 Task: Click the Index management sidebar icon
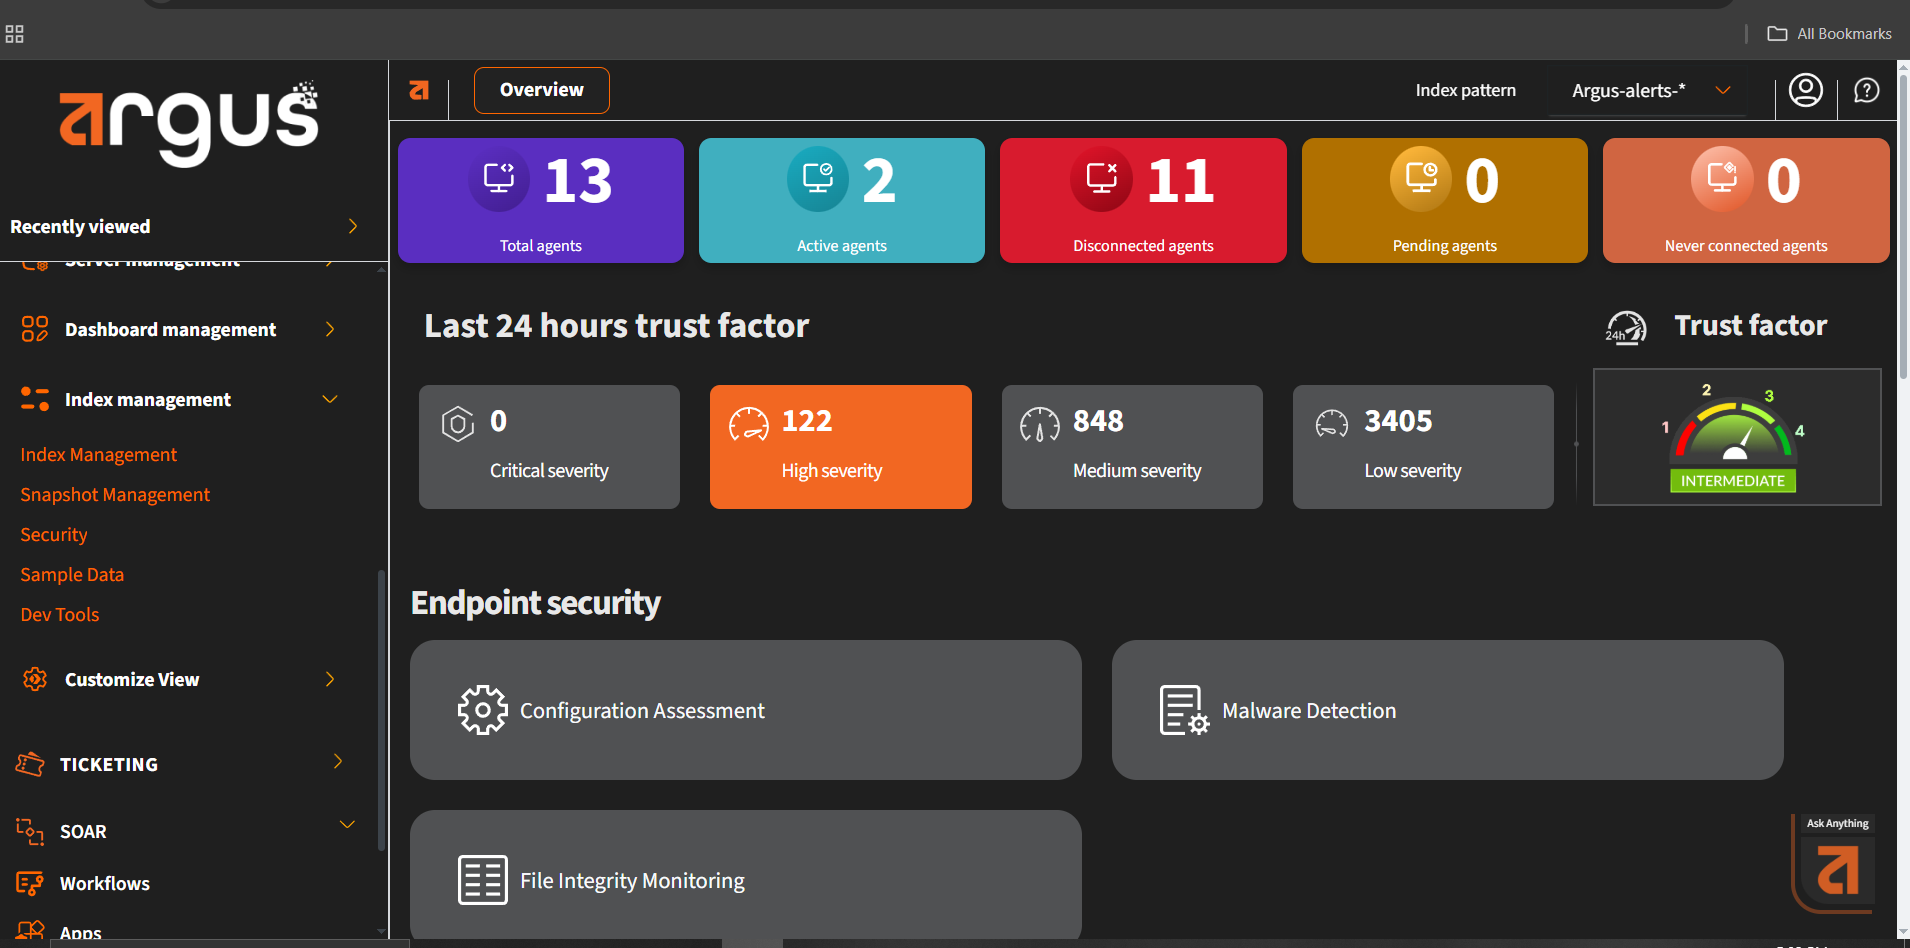click(35, 399)
